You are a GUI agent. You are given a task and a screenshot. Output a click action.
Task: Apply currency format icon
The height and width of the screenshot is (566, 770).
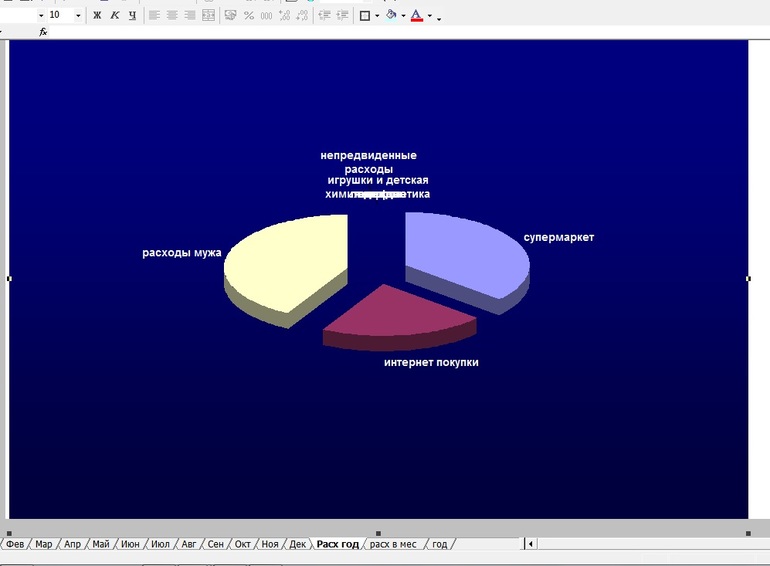(x=230, y=15)
